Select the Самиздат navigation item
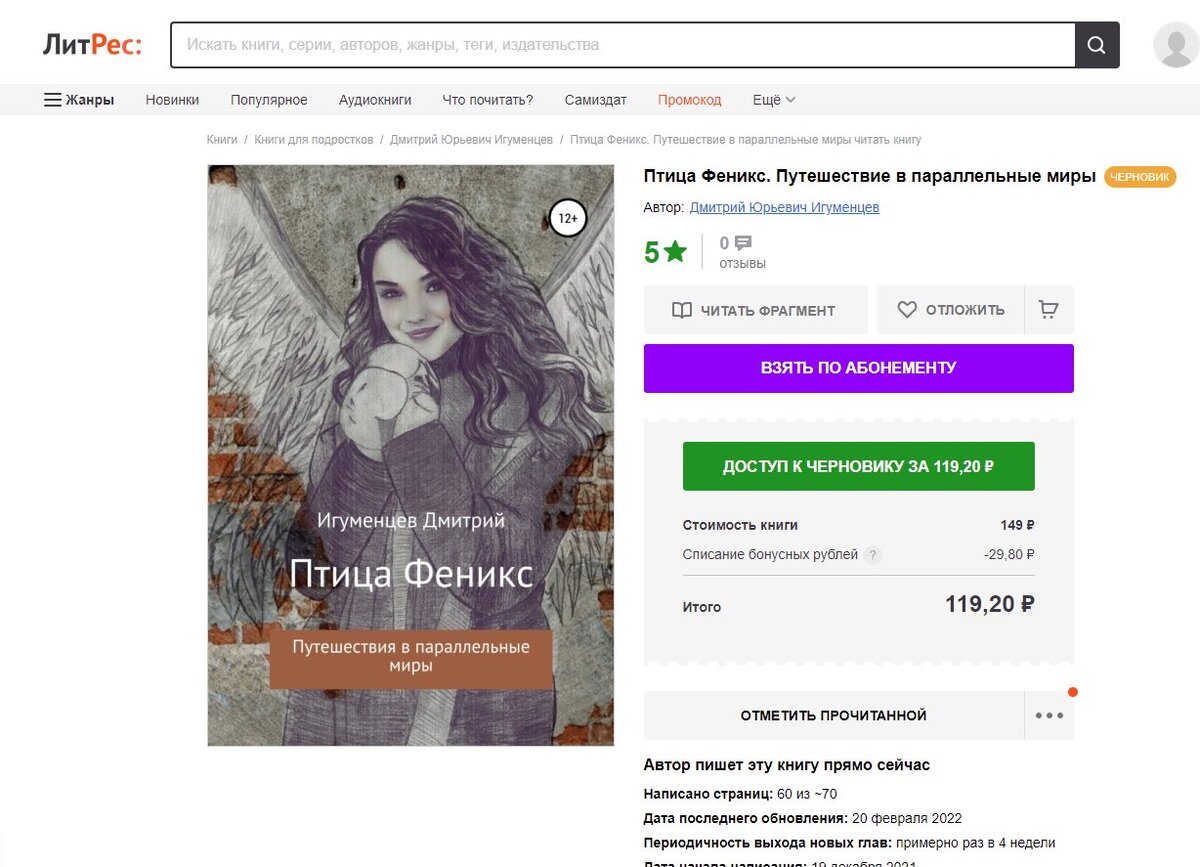The image size is (1200, 867). (x=596, y=99)
